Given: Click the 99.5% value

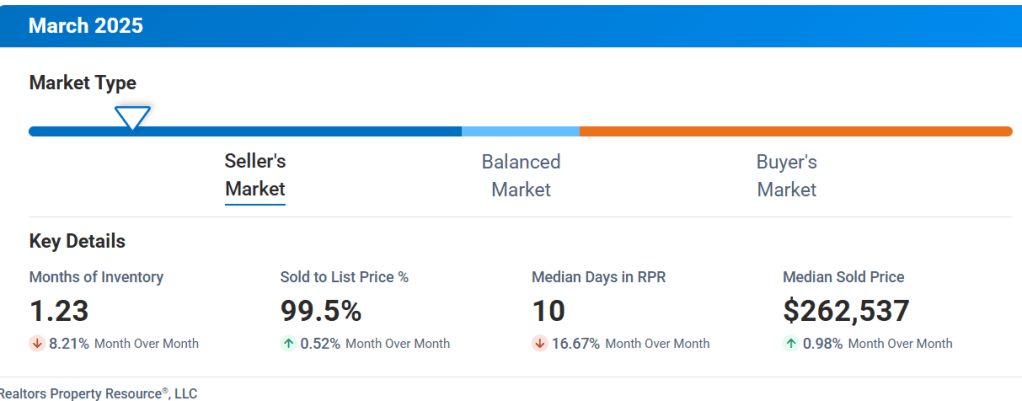Looking at the screenshot, I should click(x=320, y=311).
